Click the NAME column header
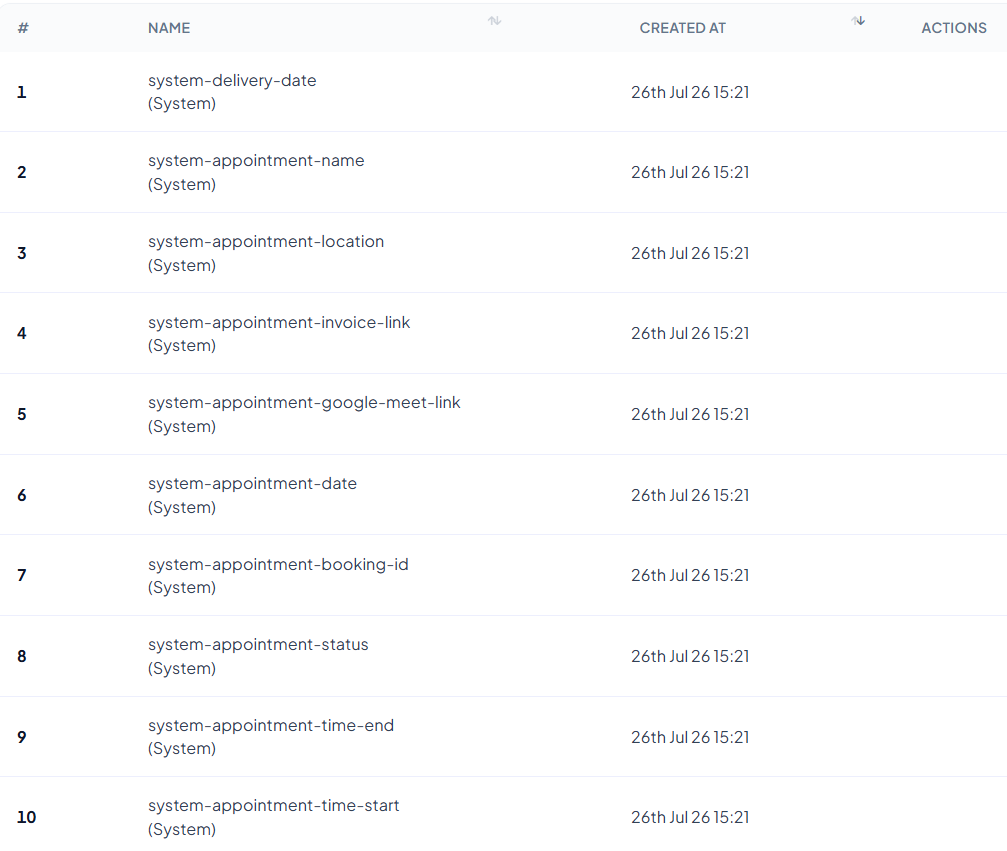Viewport: 1007px width, 851px height. (169, 28)
